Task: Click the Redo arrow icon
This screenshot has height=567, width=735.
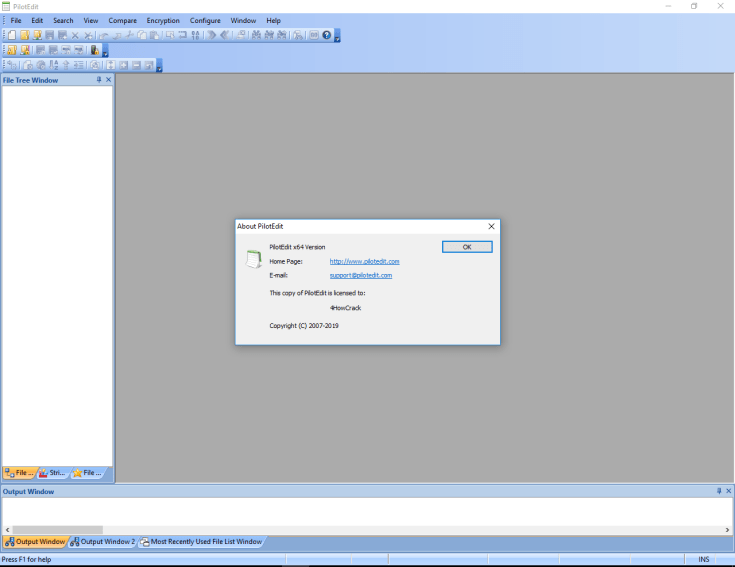Action: pyautogui.click(x=117, y=35)
